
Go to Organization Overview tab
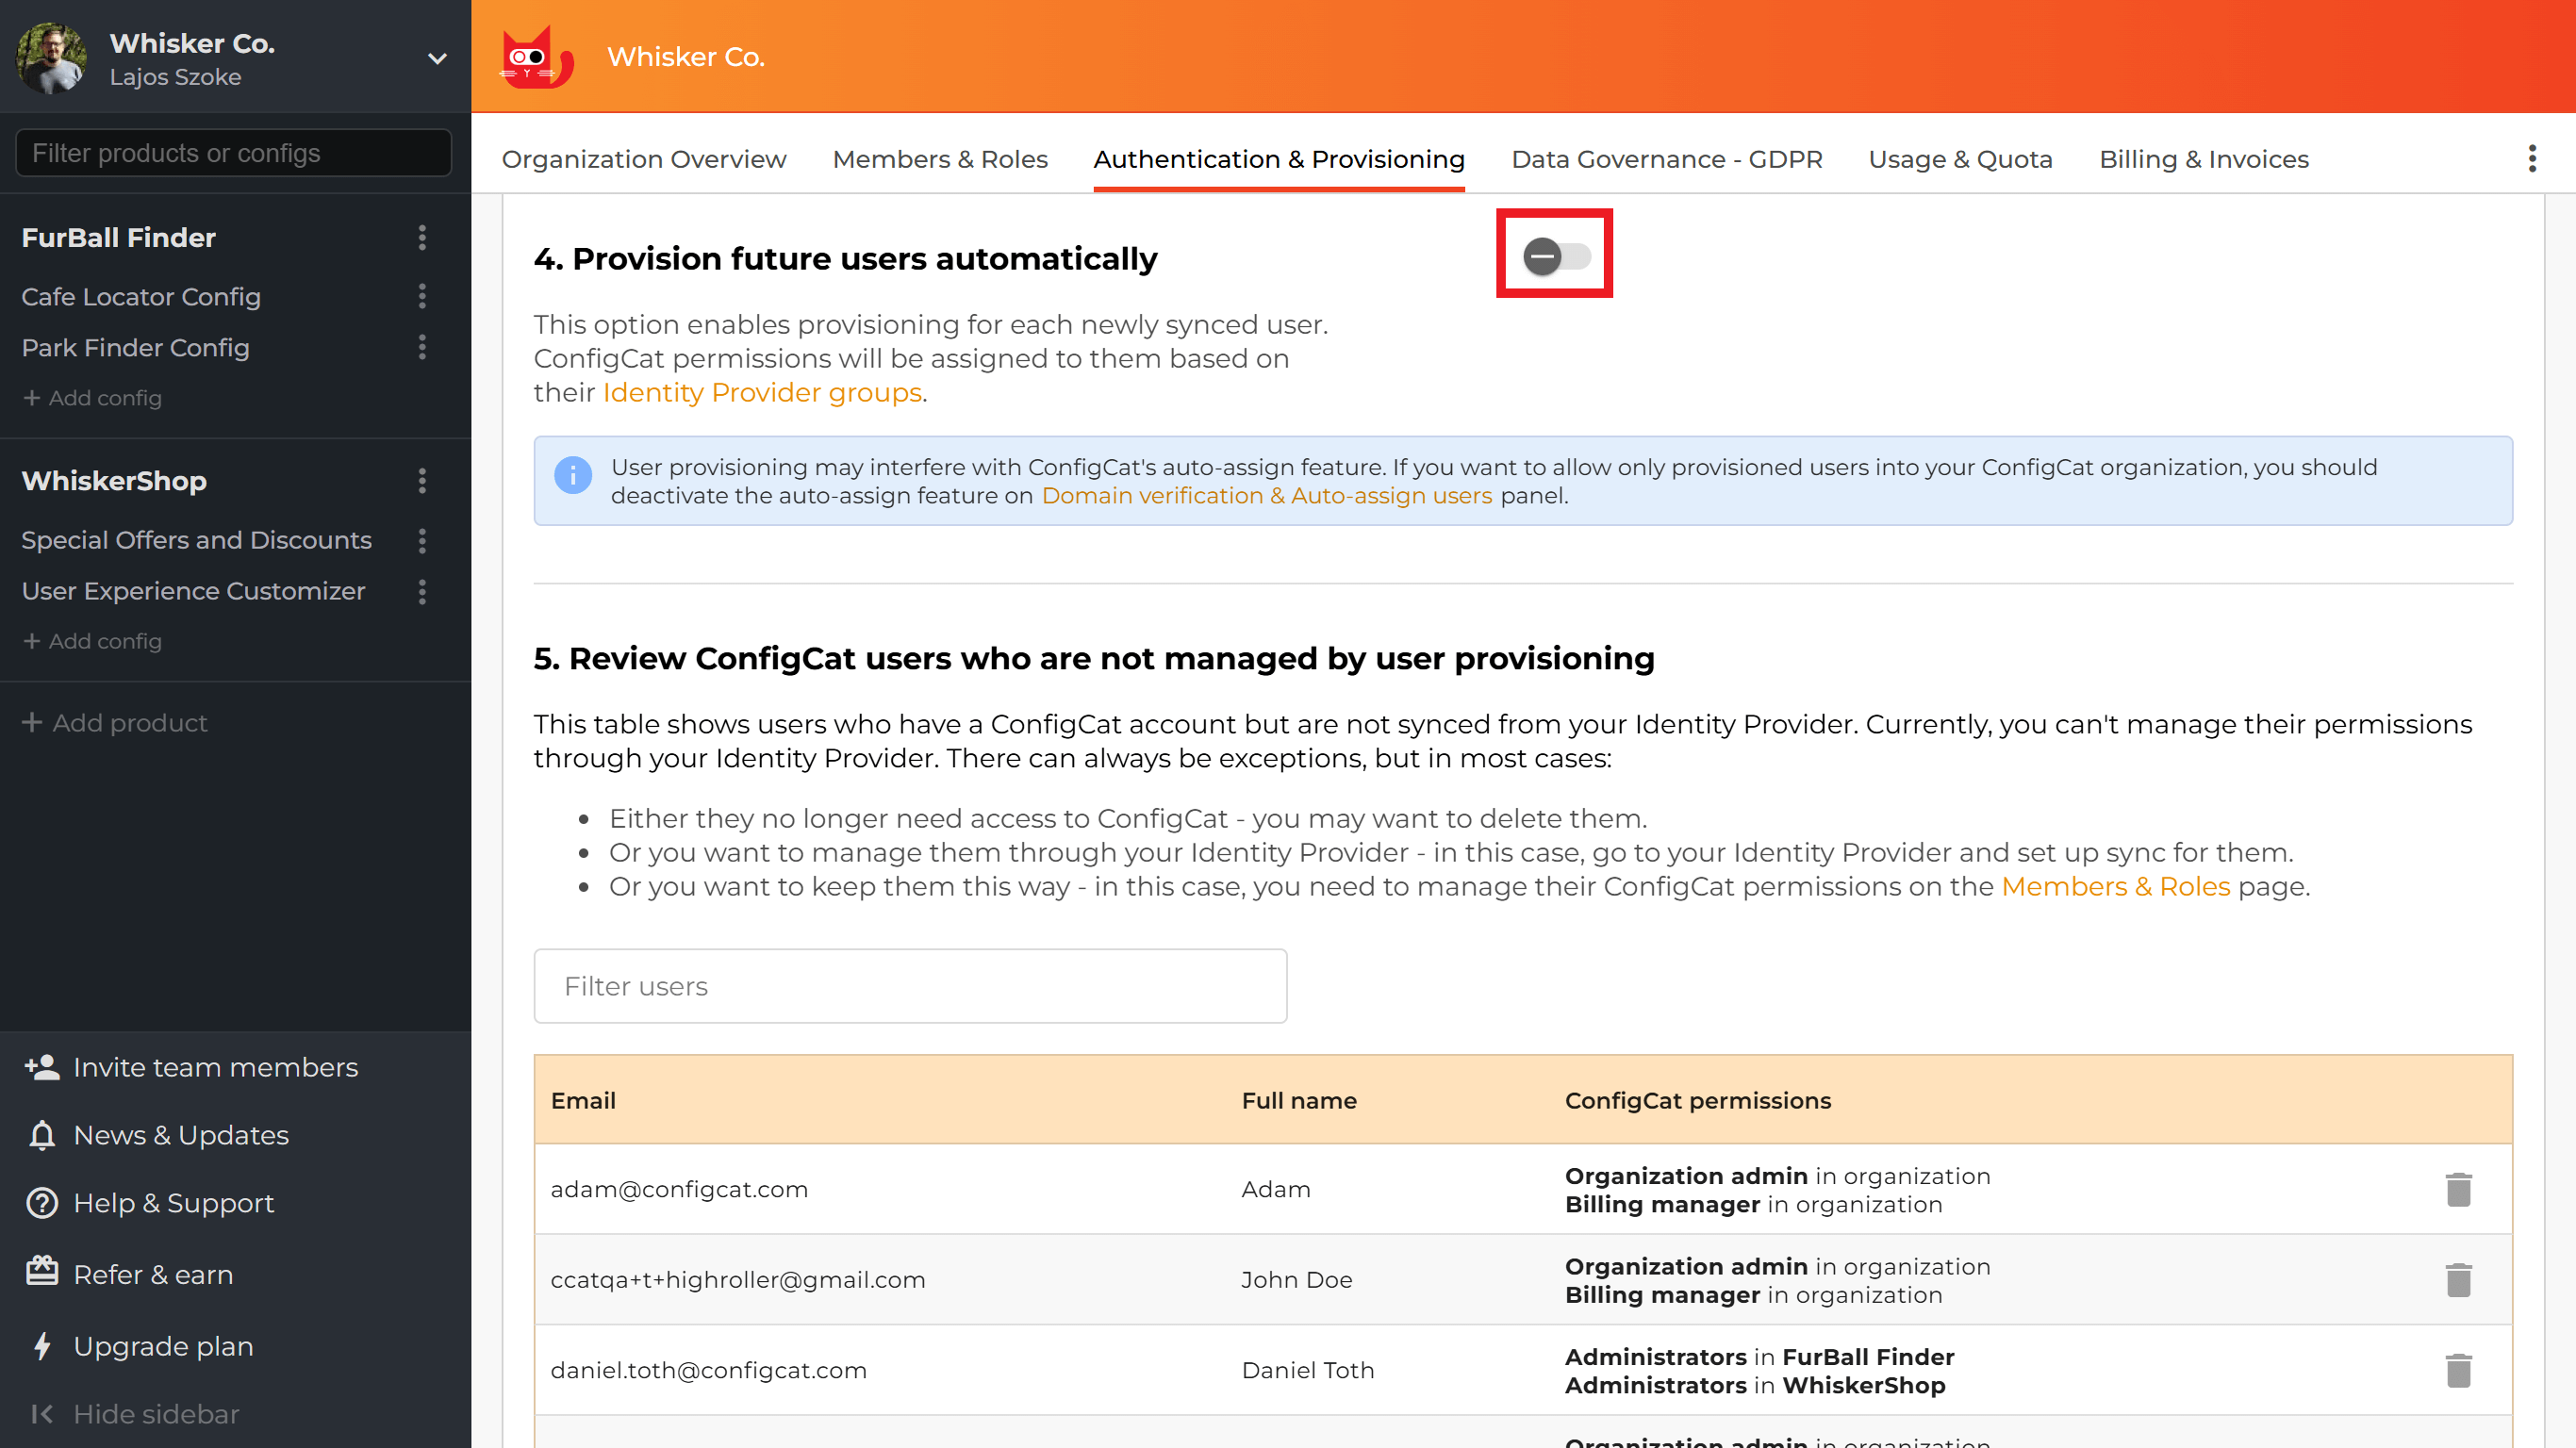pos(644,159)
